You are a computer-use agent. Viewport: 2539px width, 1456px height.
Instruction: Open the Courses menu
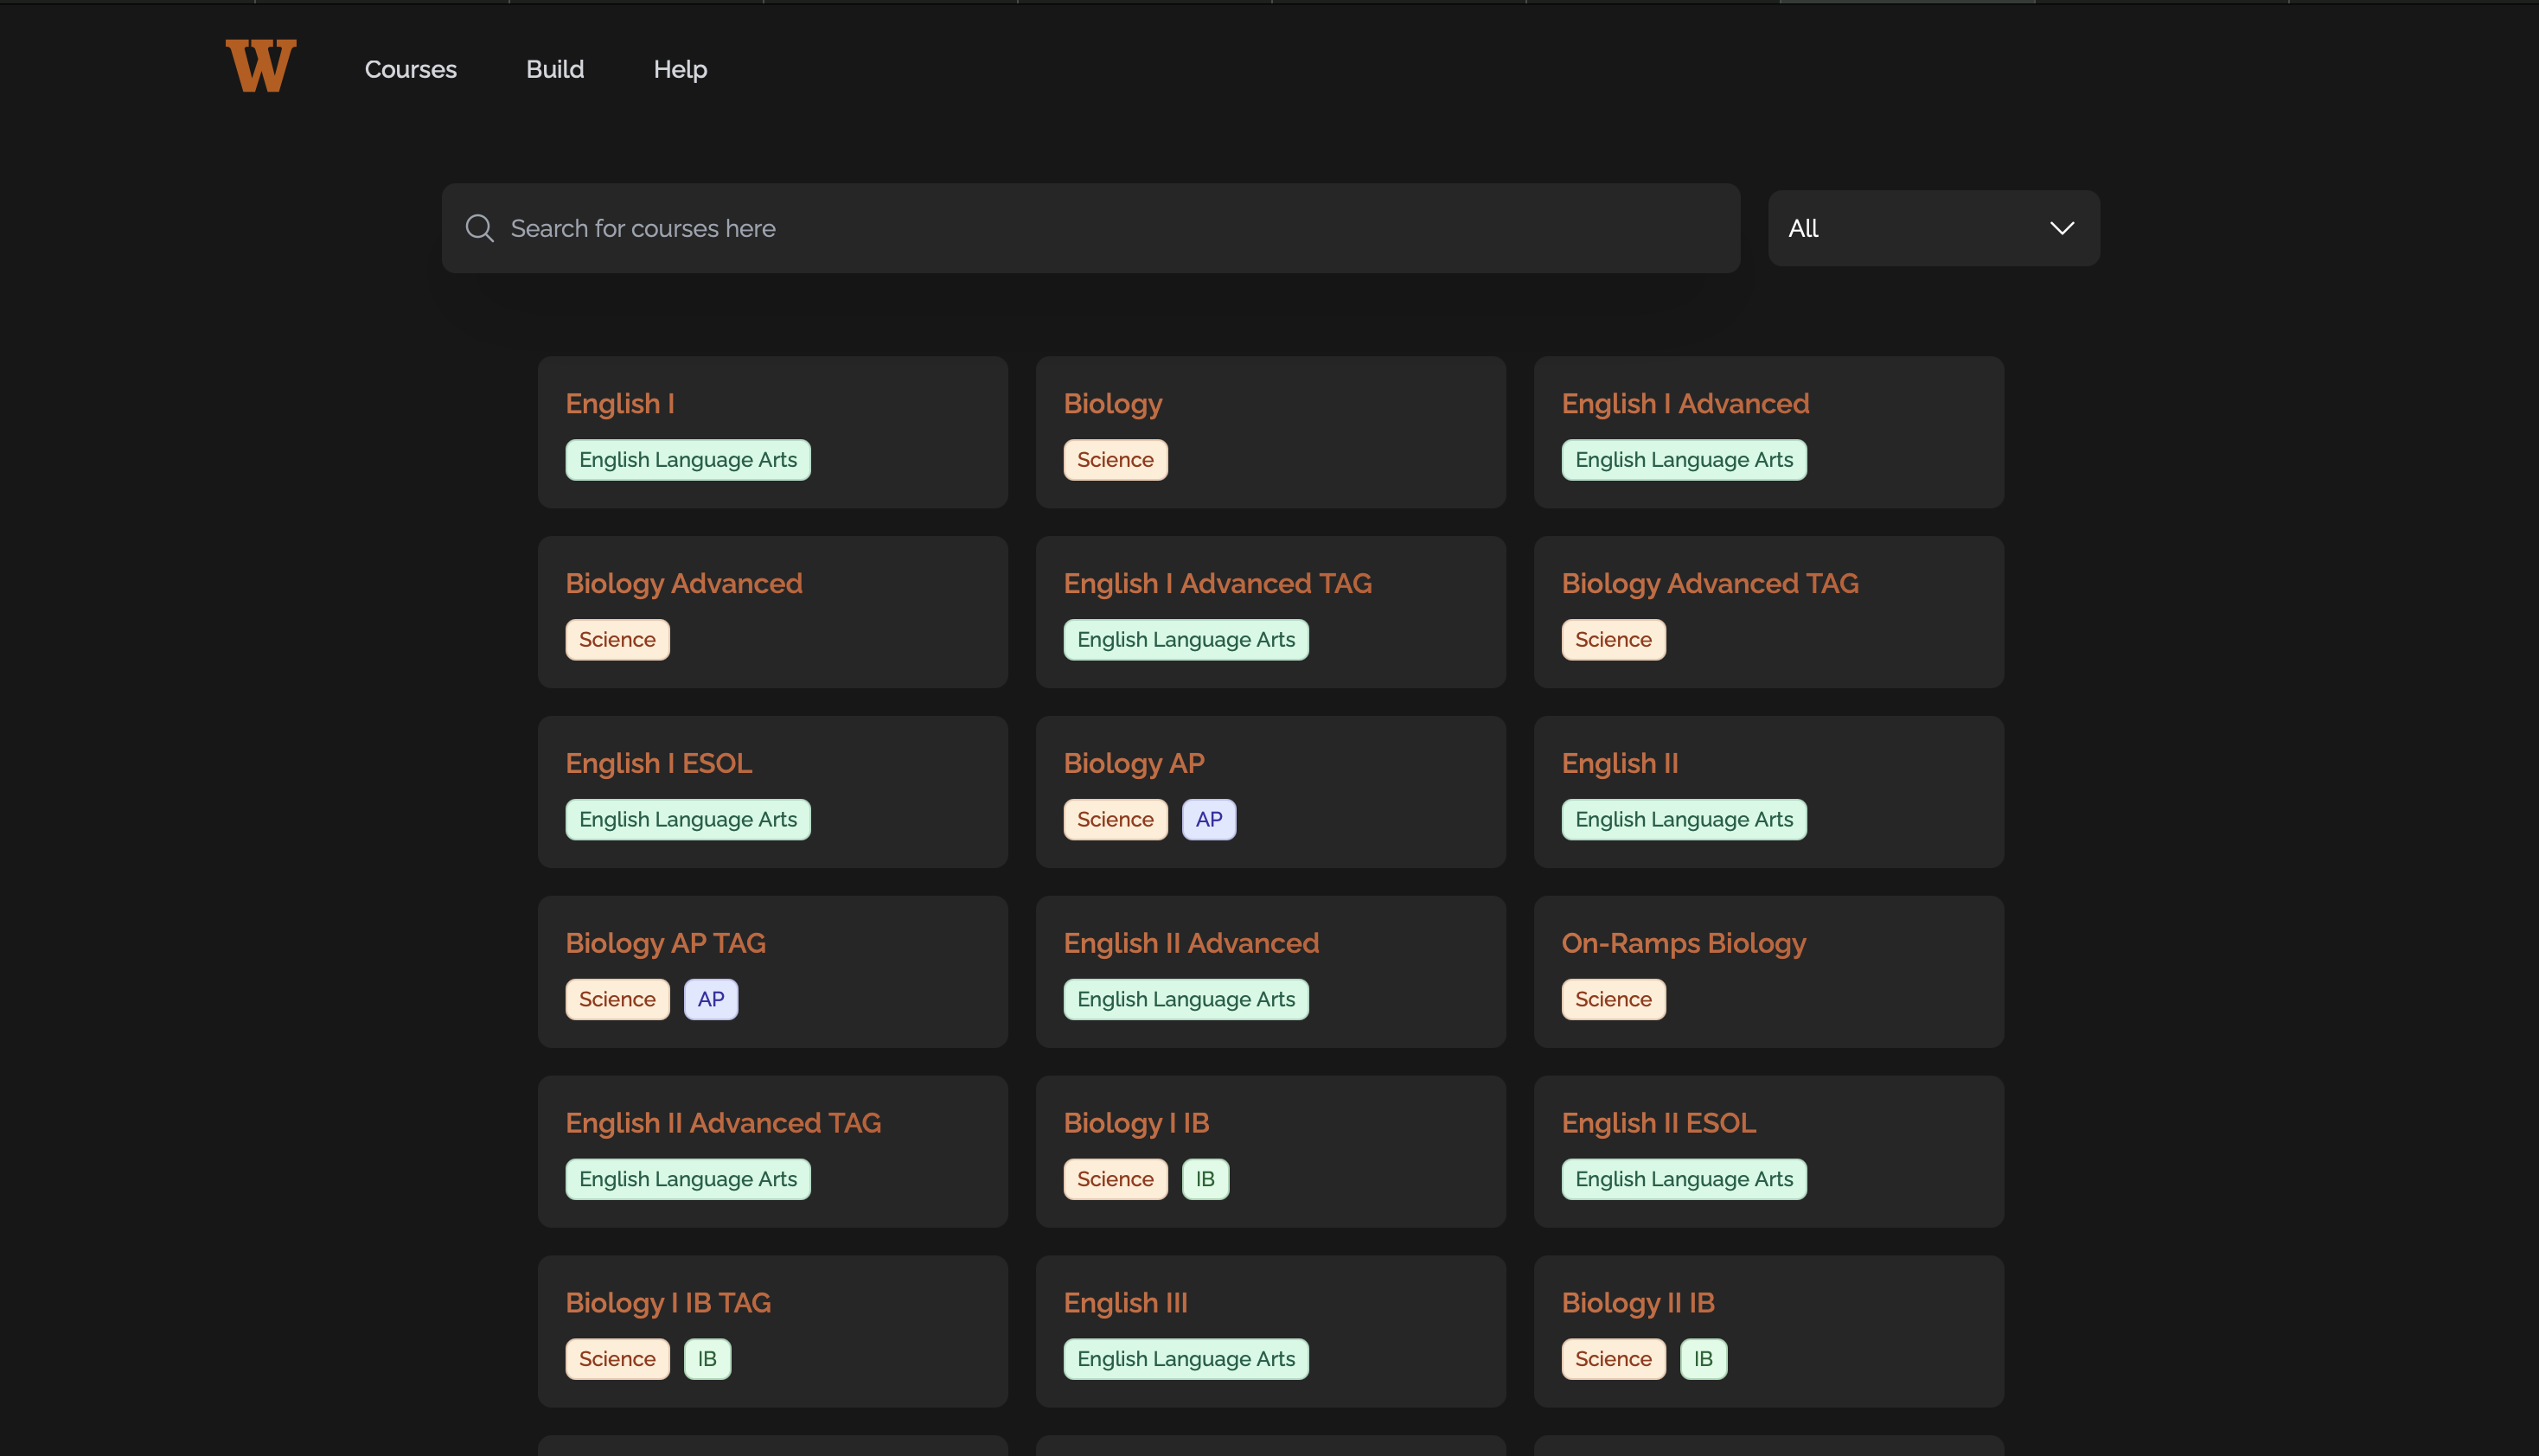pos(410,69)
